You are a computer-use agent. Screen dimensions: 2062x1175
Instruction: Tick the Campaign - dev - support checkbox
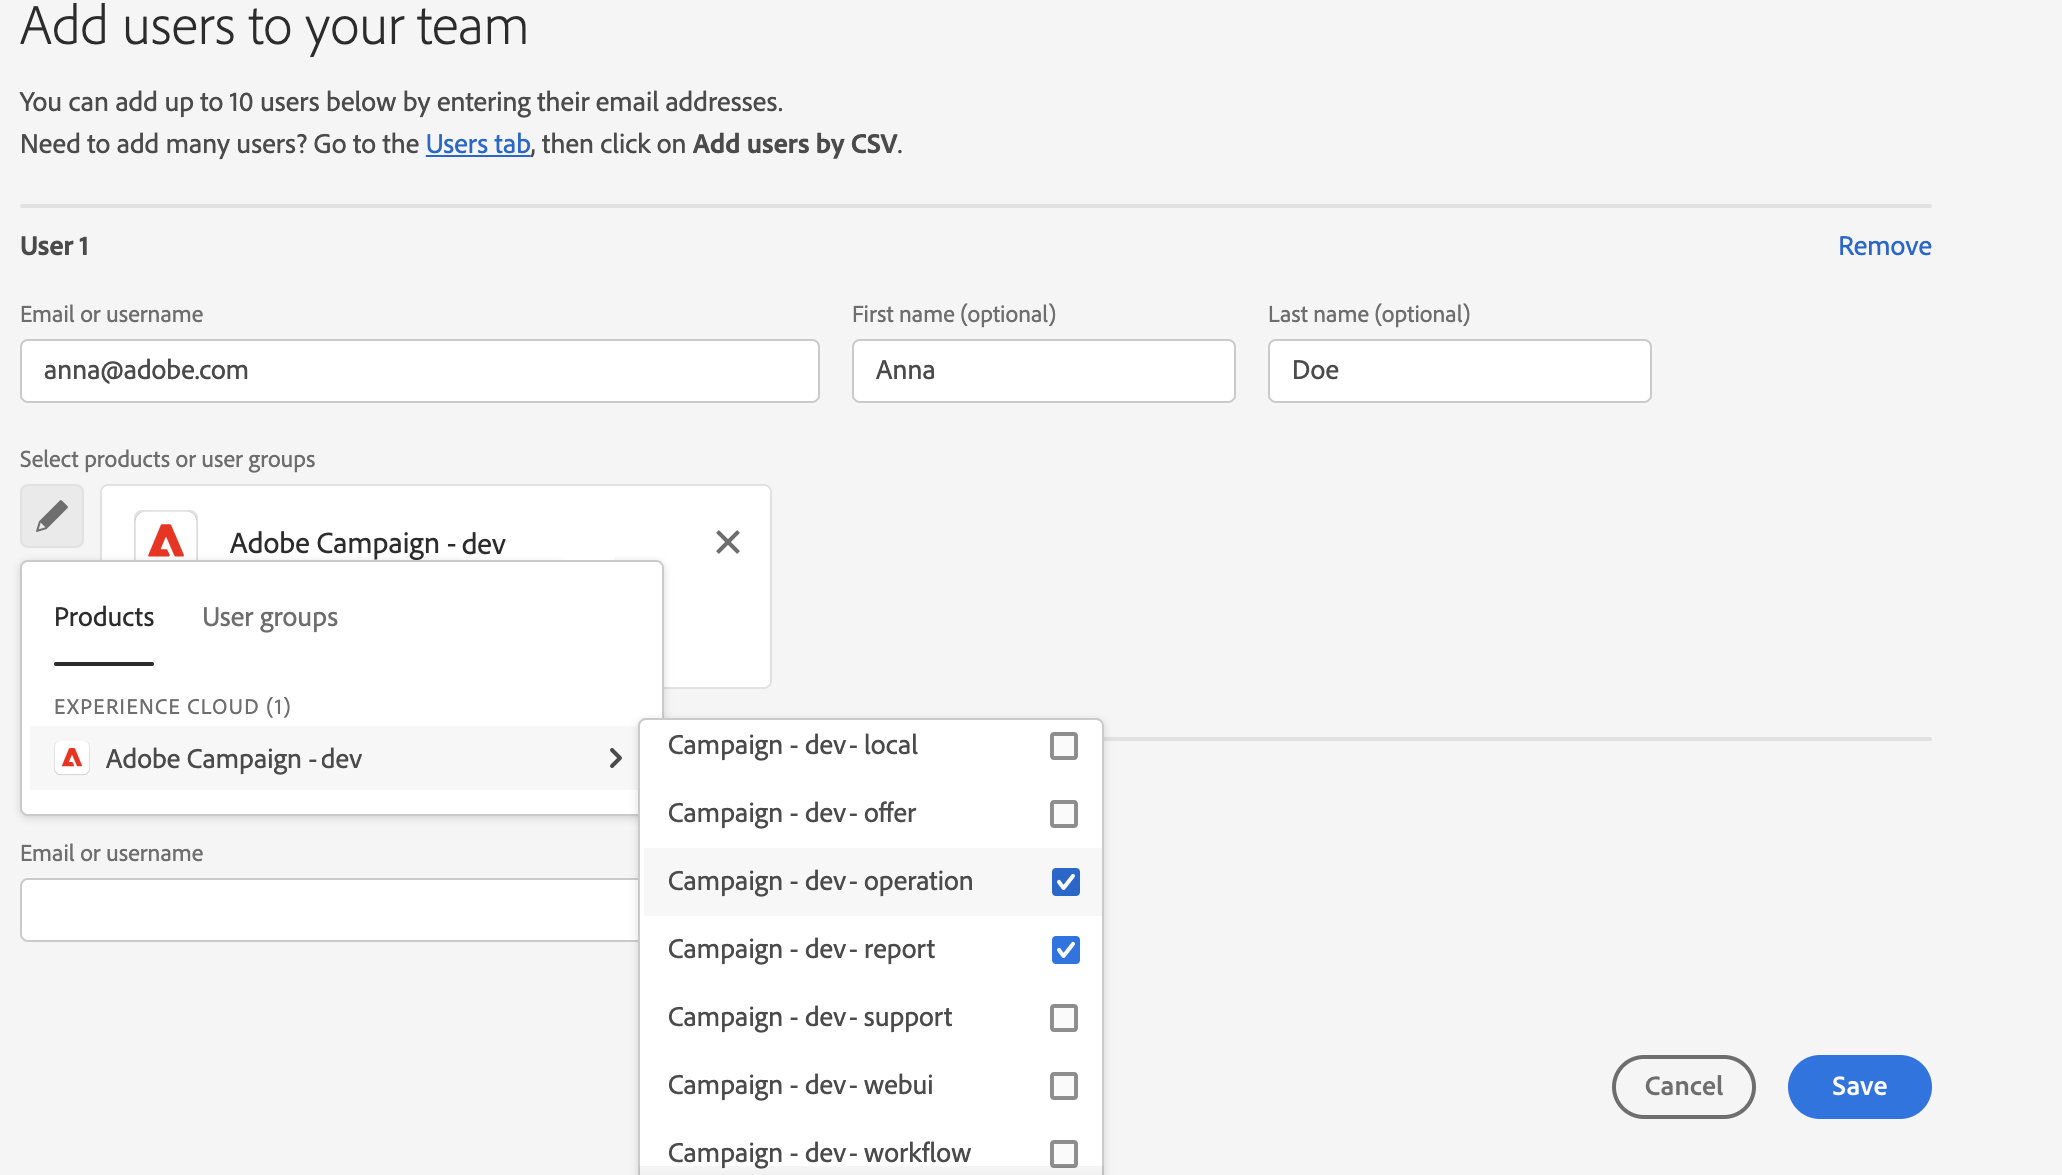point(1064,1018)
